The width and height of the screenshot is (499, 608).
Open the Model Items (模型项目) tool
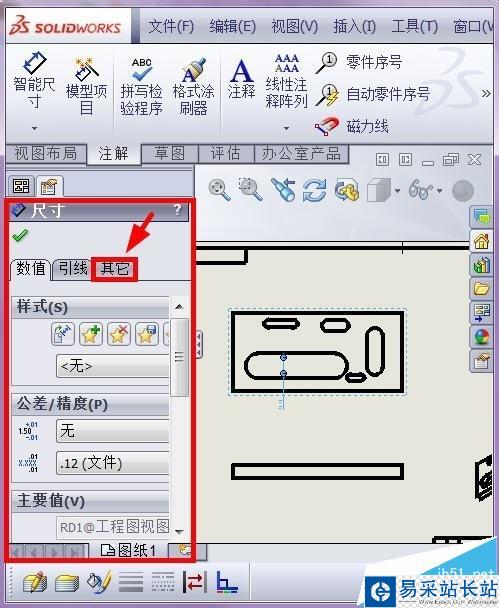[86, 86]
